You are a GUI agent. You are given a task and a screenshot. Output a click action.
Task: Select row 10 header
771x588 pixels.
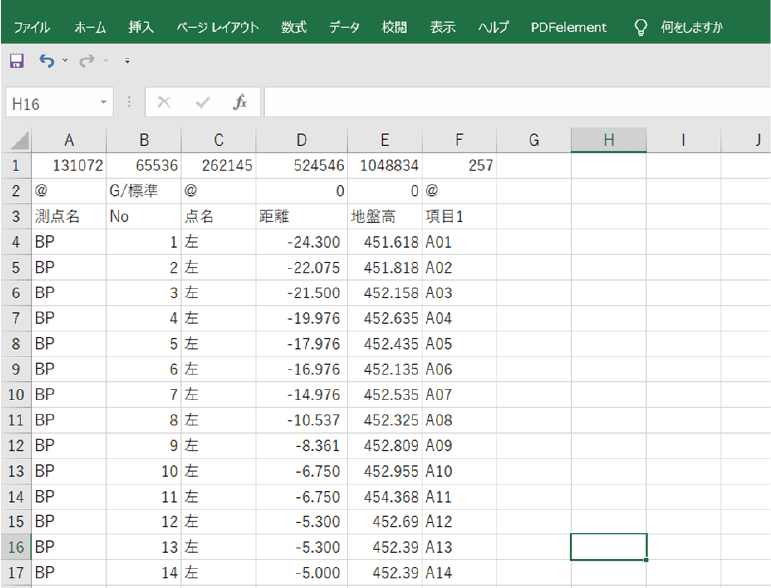16,394
